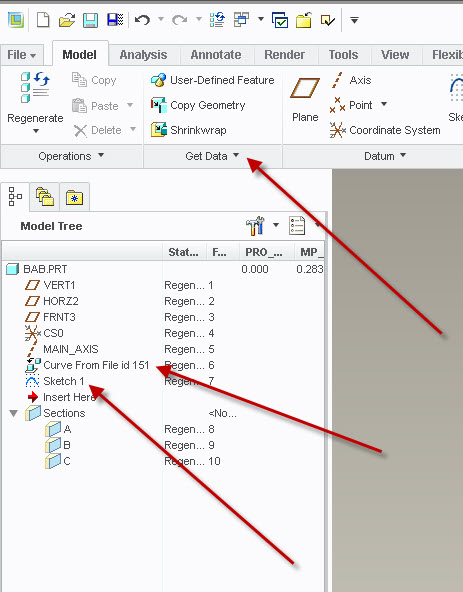Select the Folder Browser tab icon
The width and height of the screenshot is (463, 592).
(45, 197)
